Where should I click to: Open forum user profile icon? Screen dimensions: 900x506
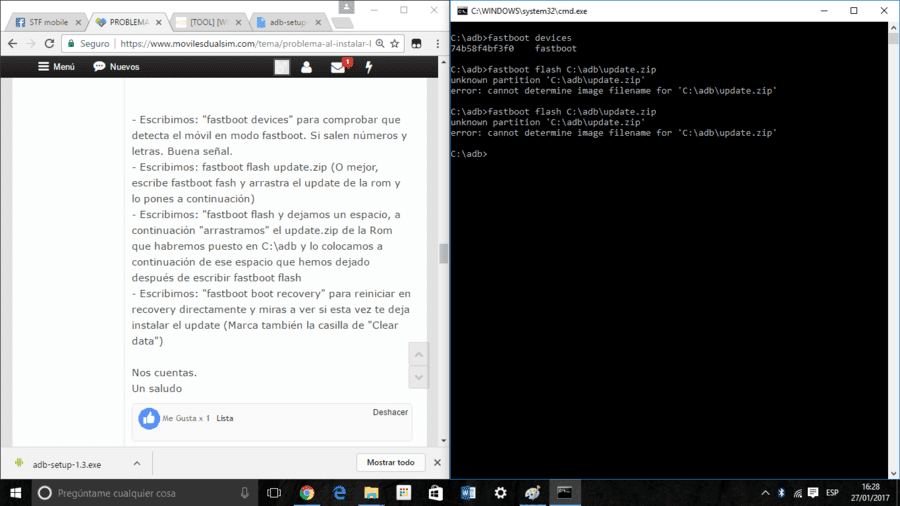coord(307,67)
